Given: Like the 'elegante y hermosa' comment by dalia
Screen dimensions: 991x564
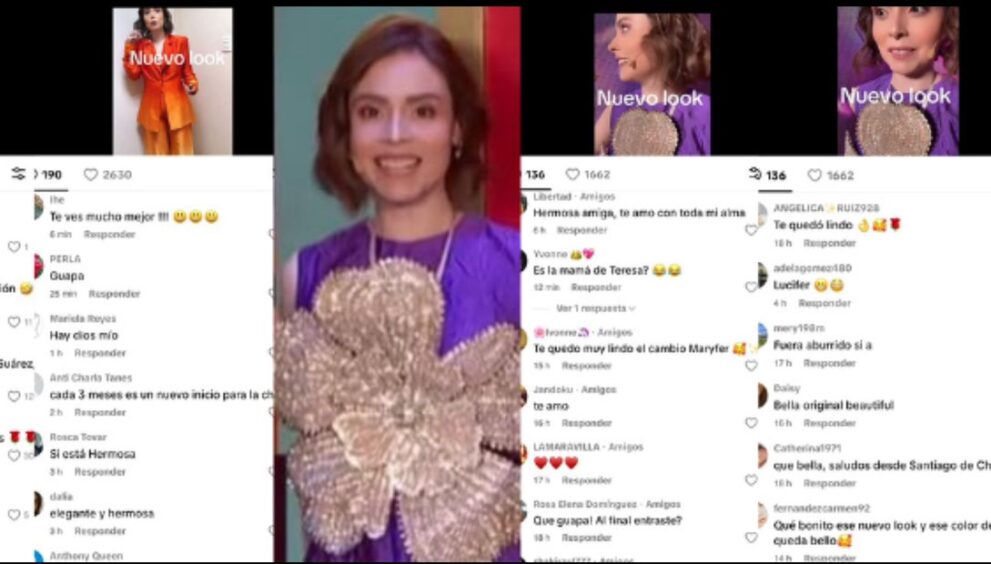Looking at the screenshot, I should click(x=14, y=515).
